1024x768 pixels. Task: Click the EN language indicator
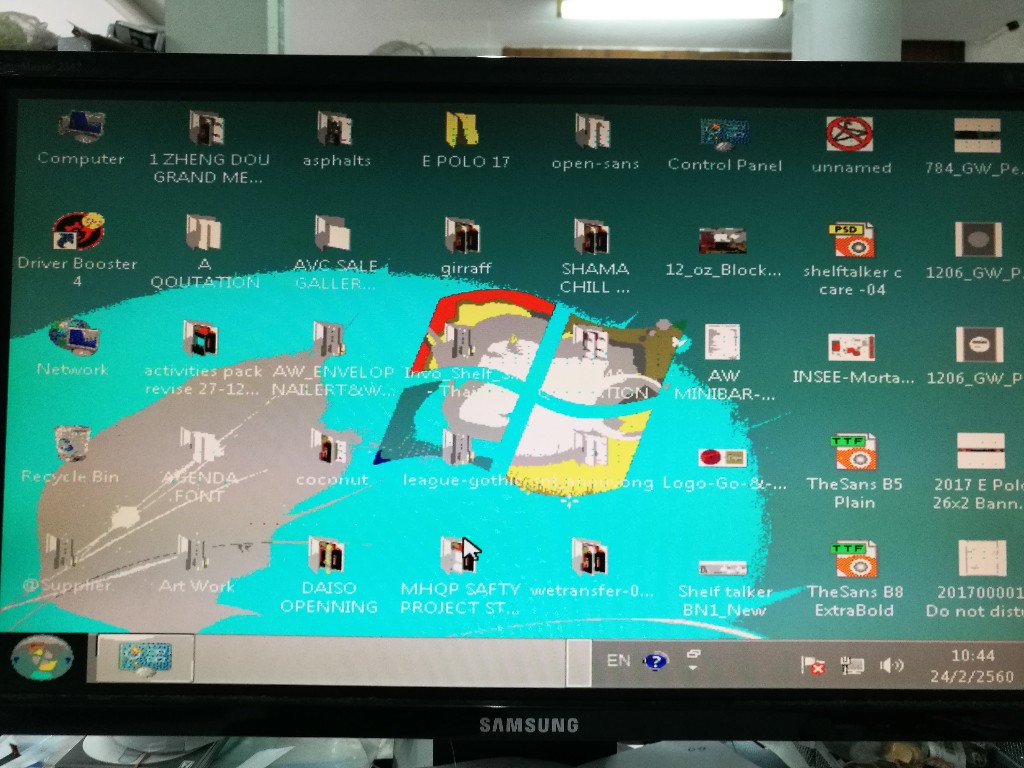tap(618, 661)
